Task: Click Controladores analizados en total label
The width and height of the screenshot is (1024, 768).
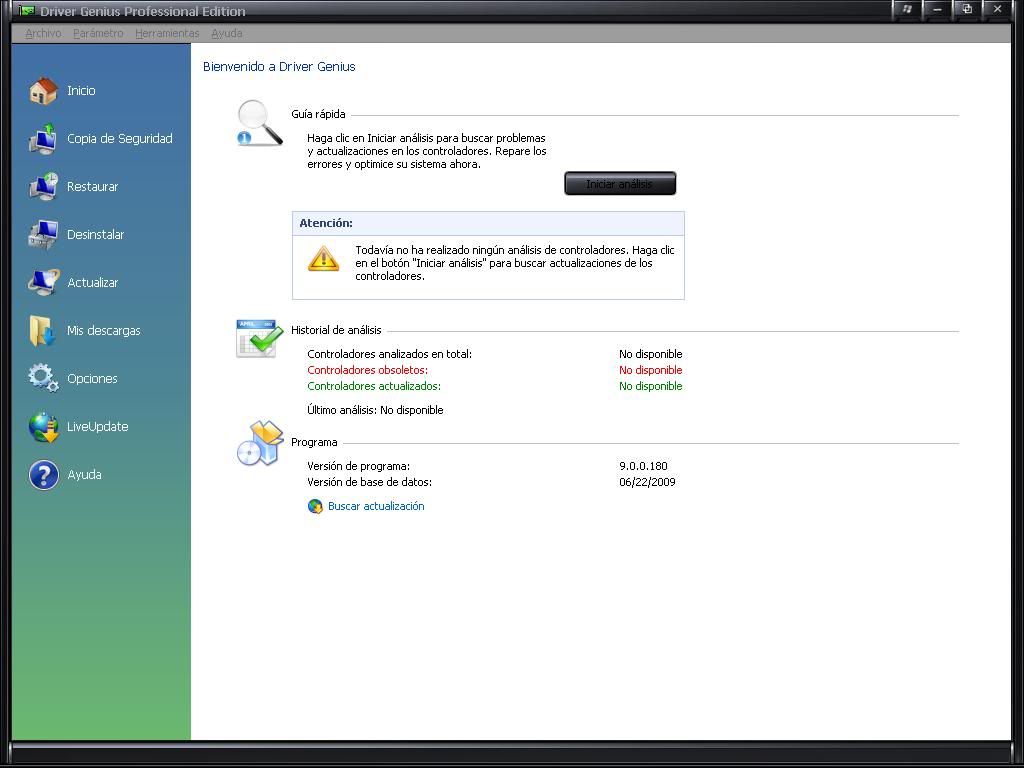Action: pyautogui.click(x=389, y=354)
